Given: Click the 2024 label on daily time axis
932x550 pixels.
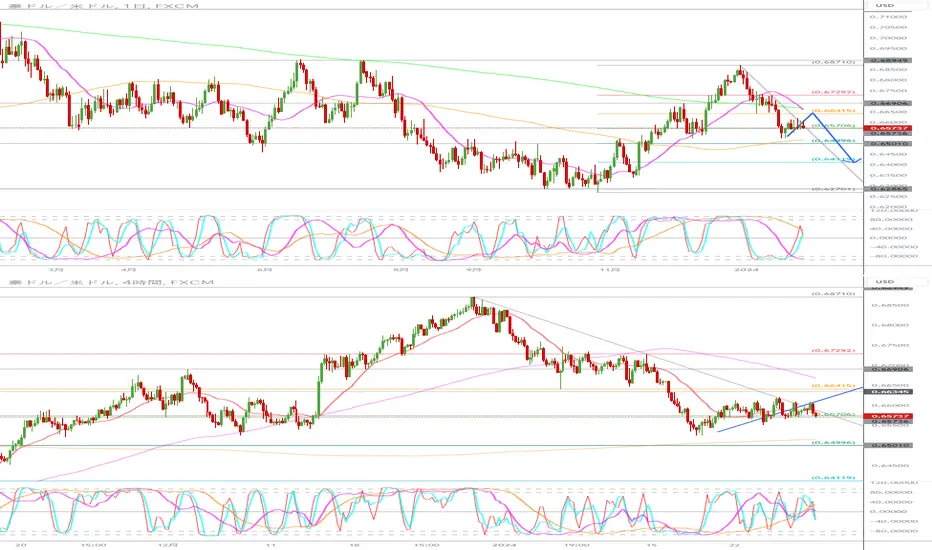Looking at the screenshot, I should 747,269.
